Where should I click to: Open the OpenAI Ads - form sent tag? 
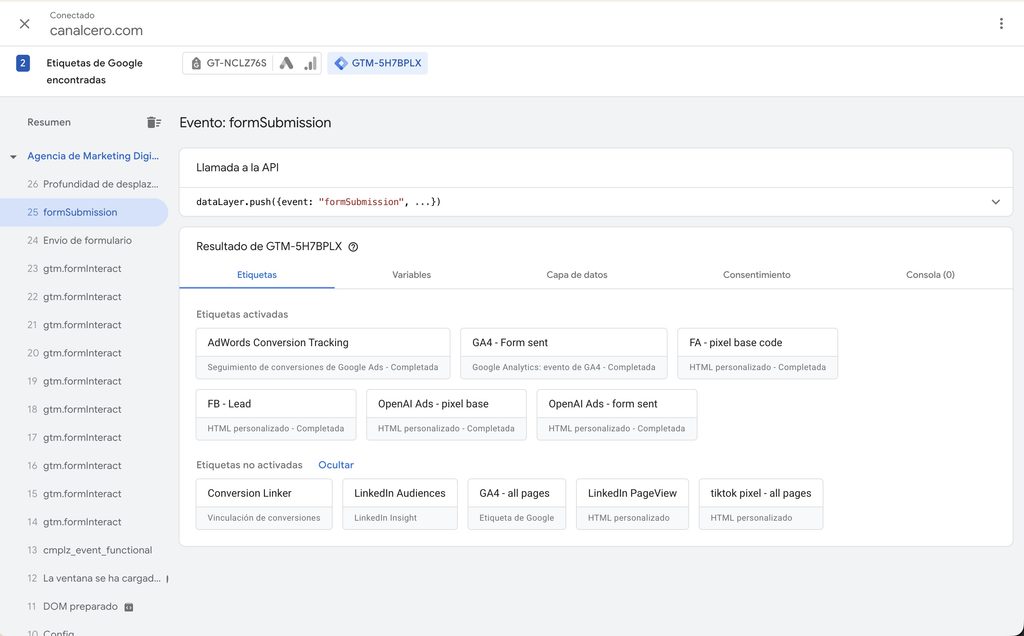[616, 415]
